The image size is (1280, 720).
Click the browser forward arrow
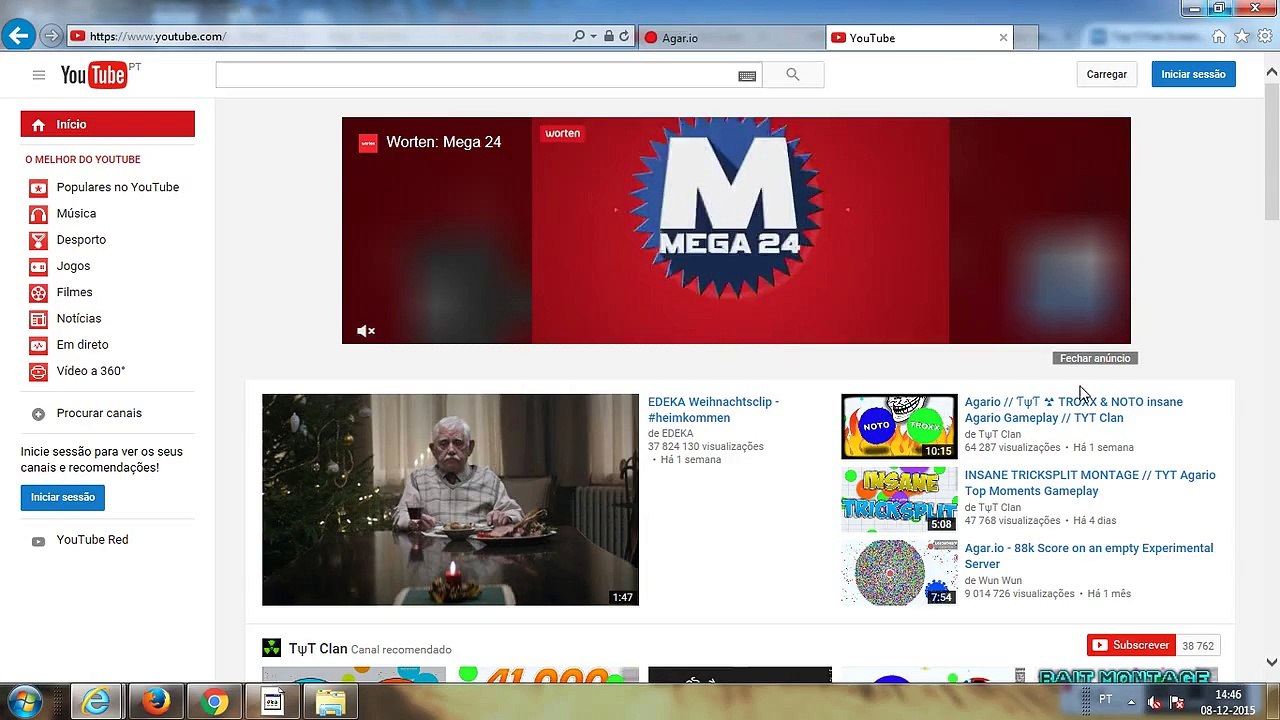tap(51, 37)
